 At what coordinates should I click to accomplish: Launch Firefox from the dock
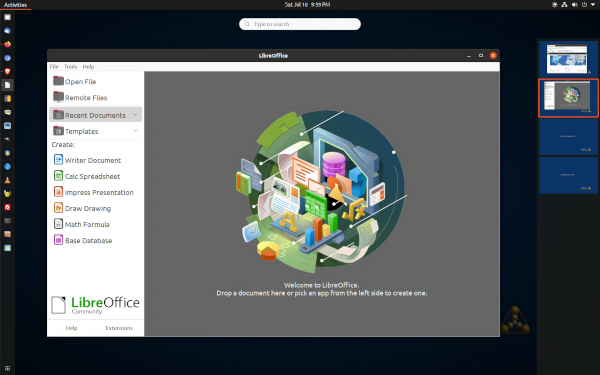point(7,44)
